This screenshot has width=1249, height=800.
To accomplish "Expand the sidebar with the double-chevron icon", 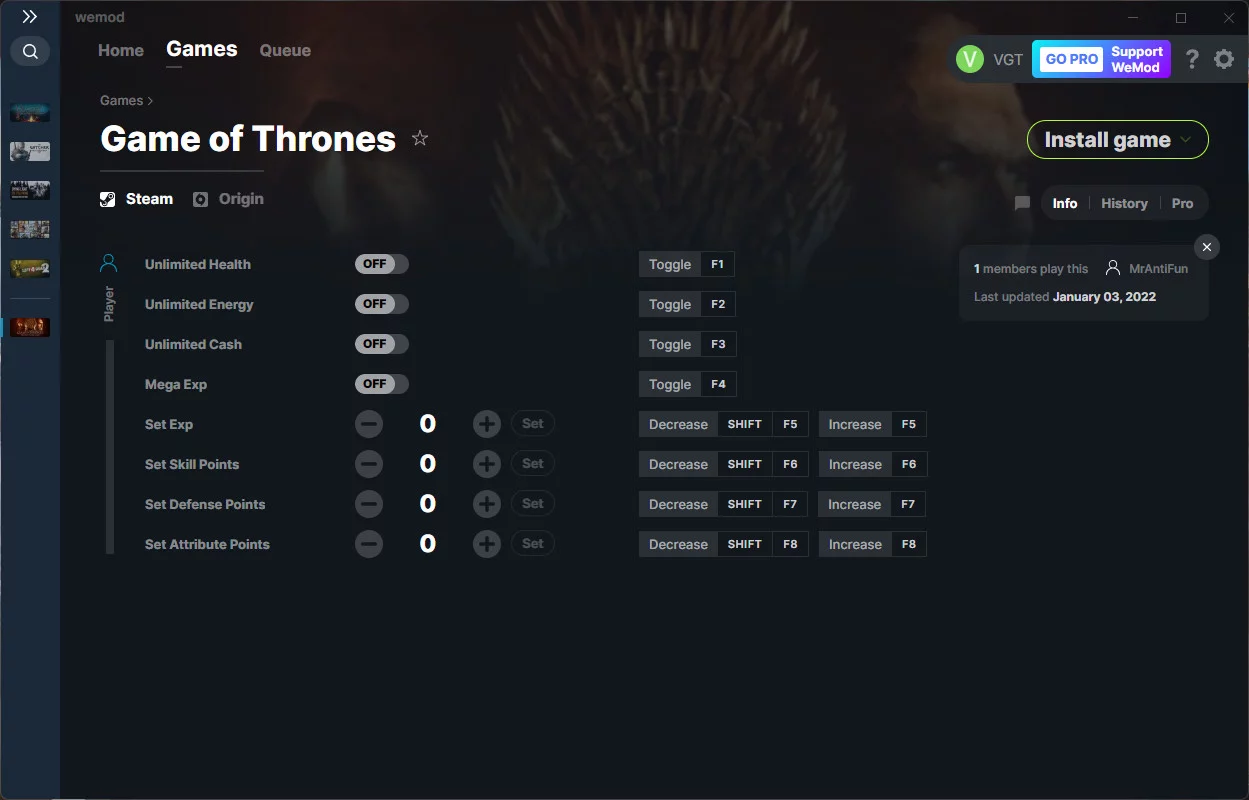I will point(30,17).
